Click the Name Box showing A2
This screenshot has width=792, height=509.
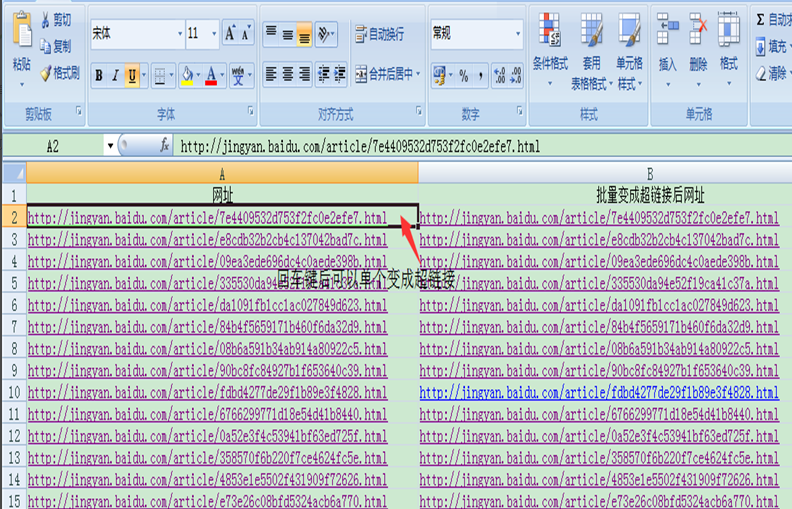coord(53,146)
